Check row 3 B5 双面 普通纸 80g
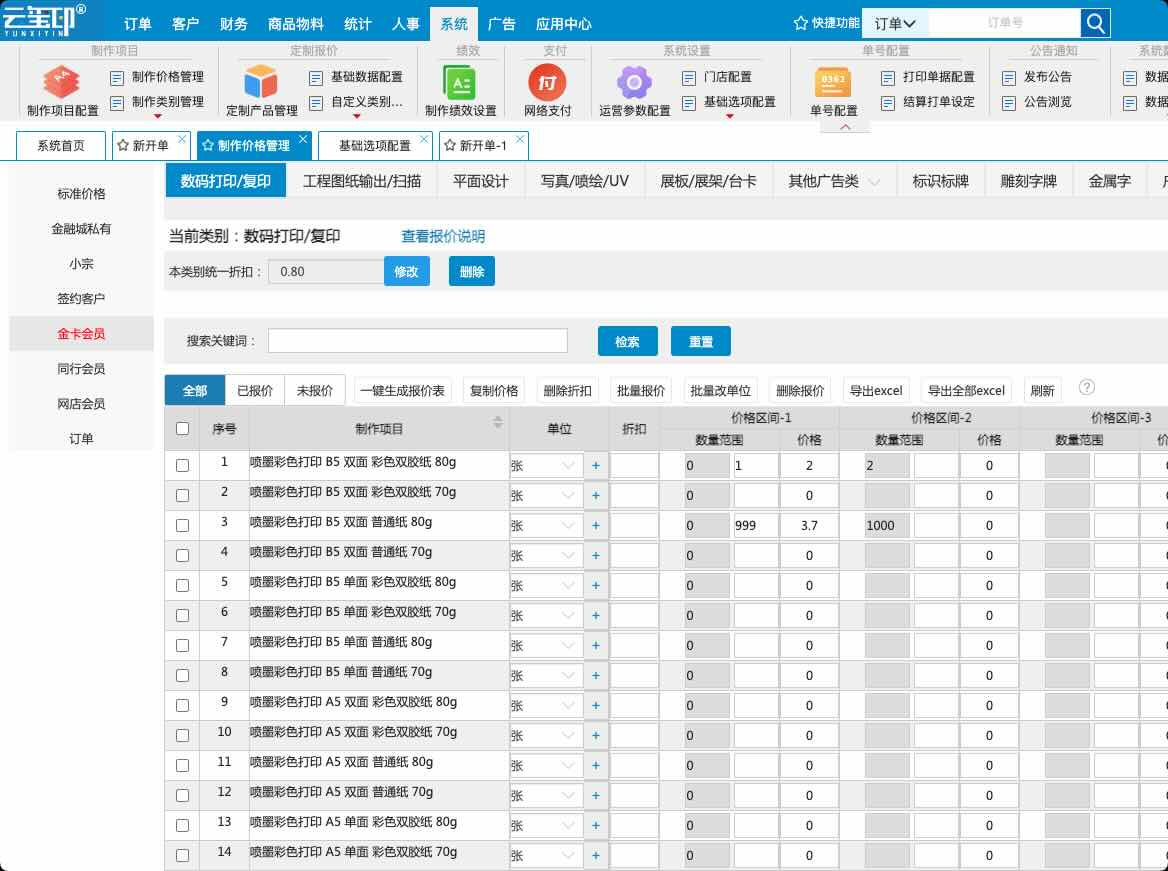The width and height of the screenshot is (1168, 871). (182, 525)
